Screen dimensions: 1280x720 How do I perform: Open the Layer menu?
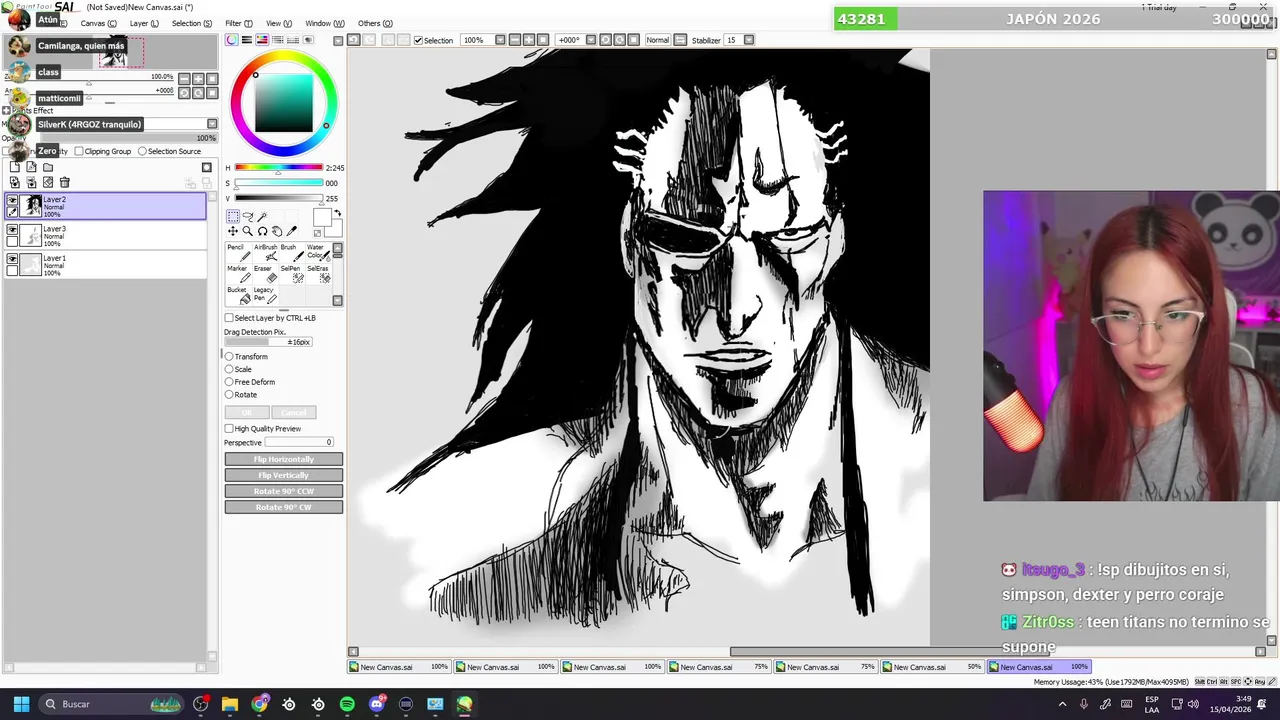tap(144, 23)
